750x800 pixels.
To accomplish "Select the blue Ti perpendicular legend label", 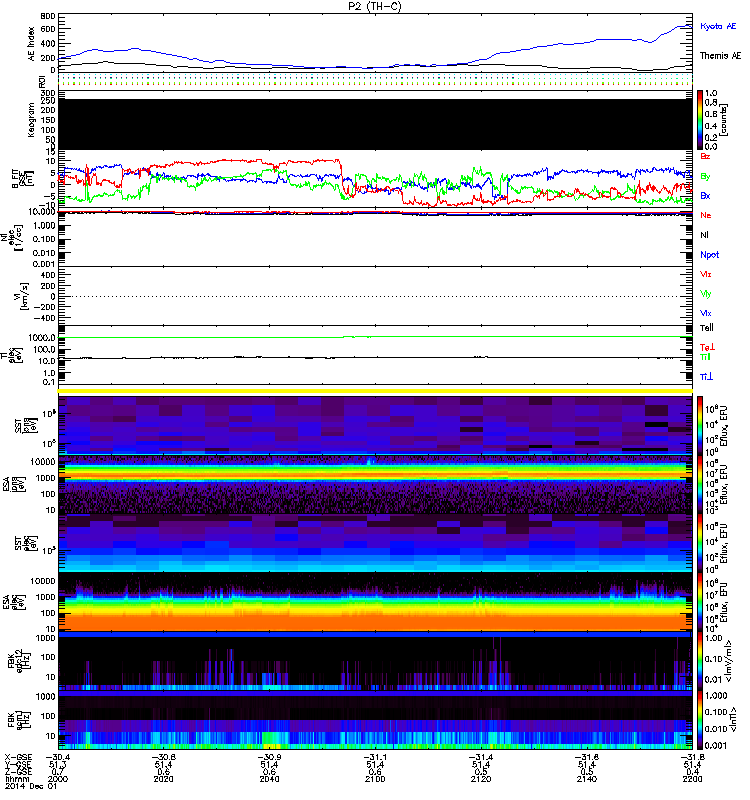I will coord(706,377).
